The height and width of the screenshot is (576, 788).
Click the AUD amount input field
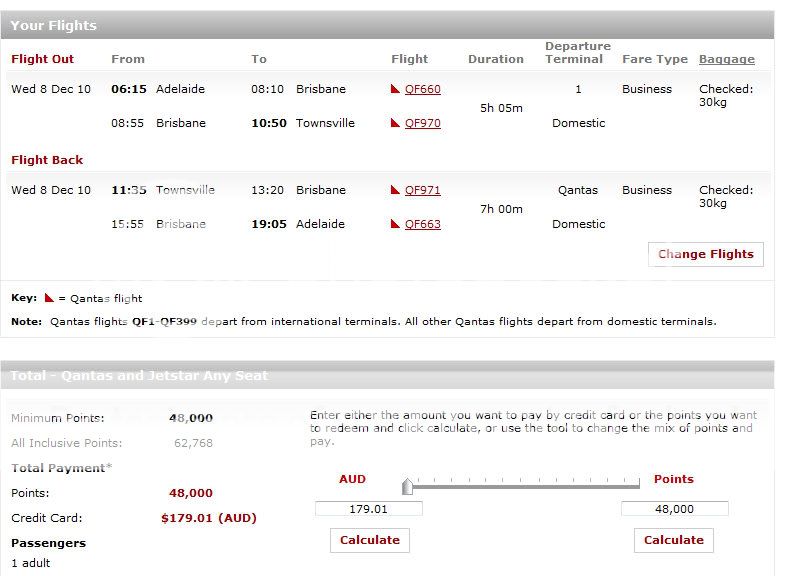pyautogui.click(x=368, y=509)
